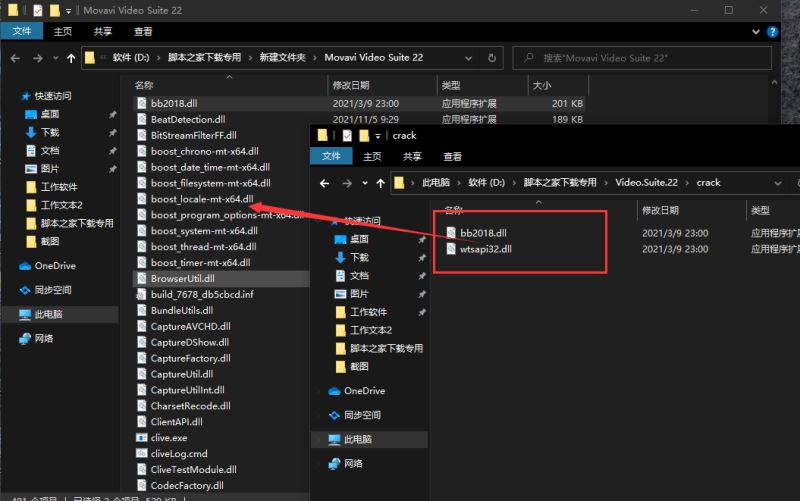Open 文件 menu in crack window

pyautogui.click(x=331, y=156)
